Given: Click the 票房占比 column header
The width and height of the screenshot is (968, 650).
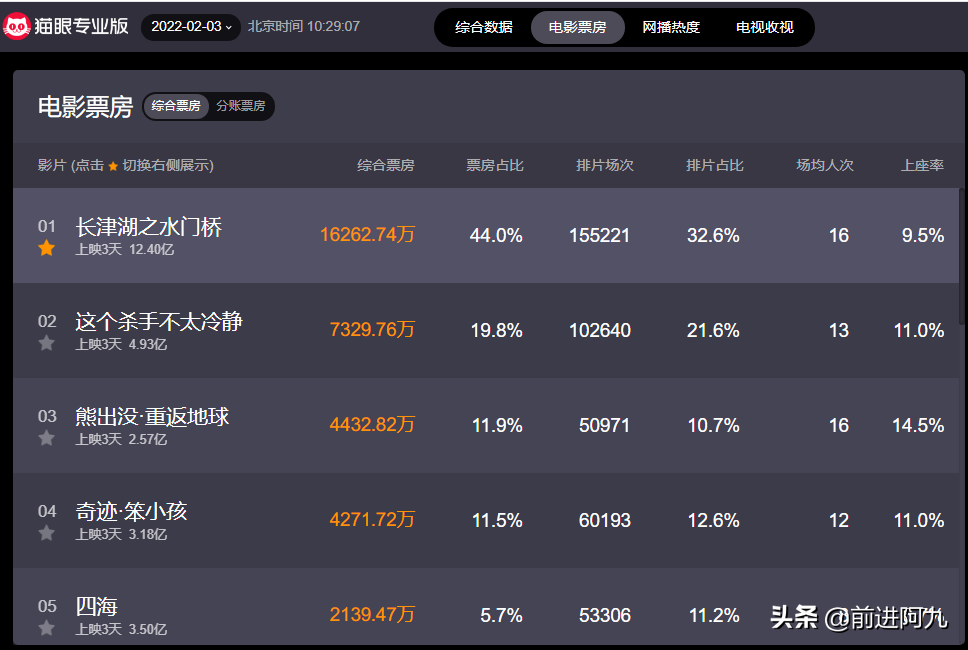Looking at the screenshot, I should point(495,165).
